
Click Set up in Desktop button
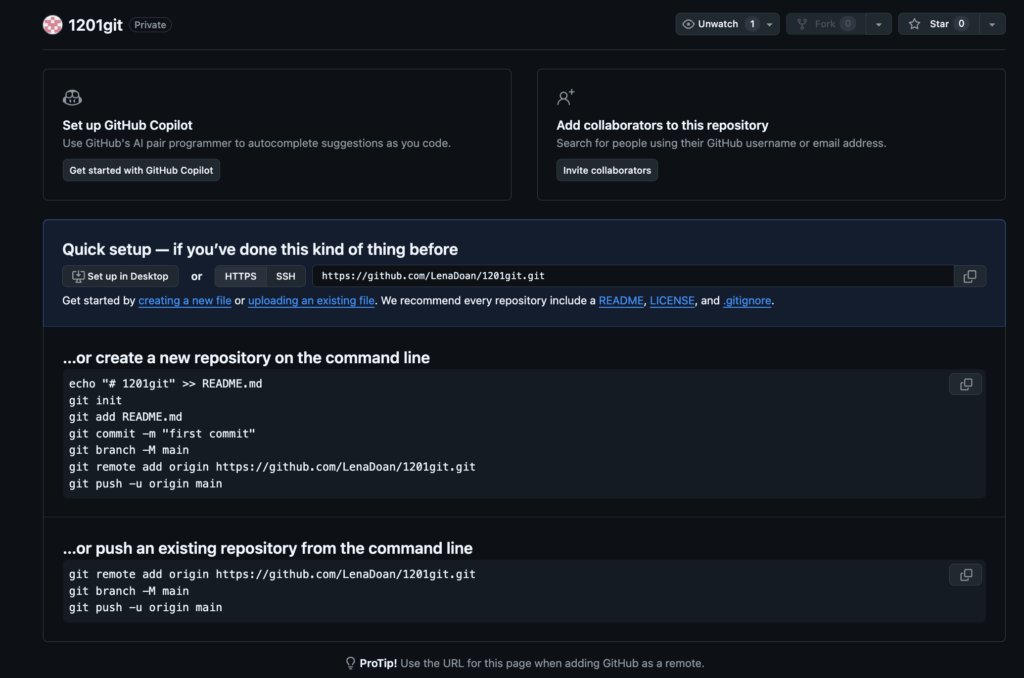pos(120,276)
